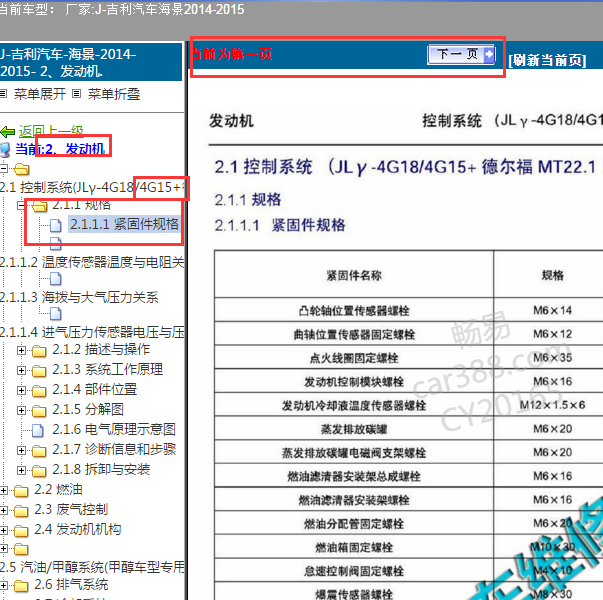Select 2.1.2 描述与操作 label
This screenshot has width=603, height=600.
point(101,349)
